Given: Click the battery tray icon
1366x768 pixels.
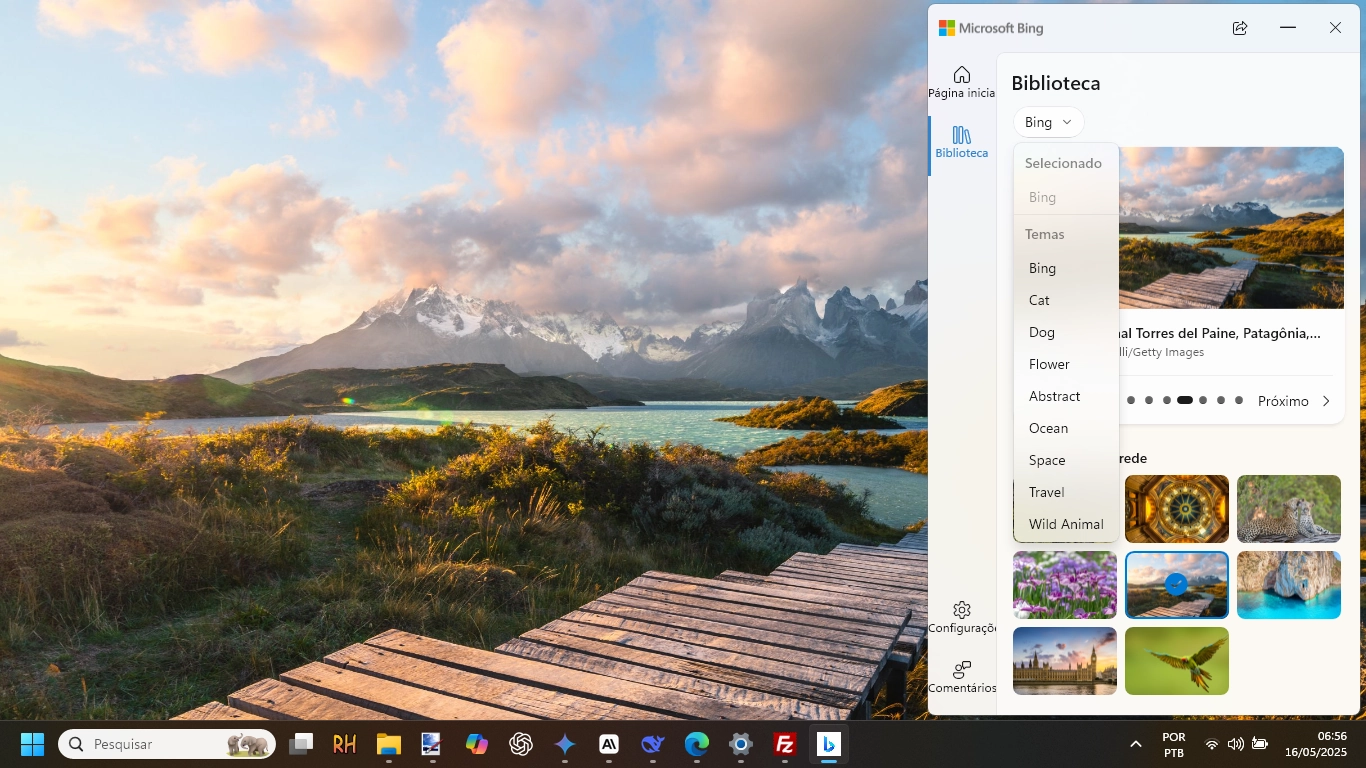Looking at the screenshot, I should 1260,744.
